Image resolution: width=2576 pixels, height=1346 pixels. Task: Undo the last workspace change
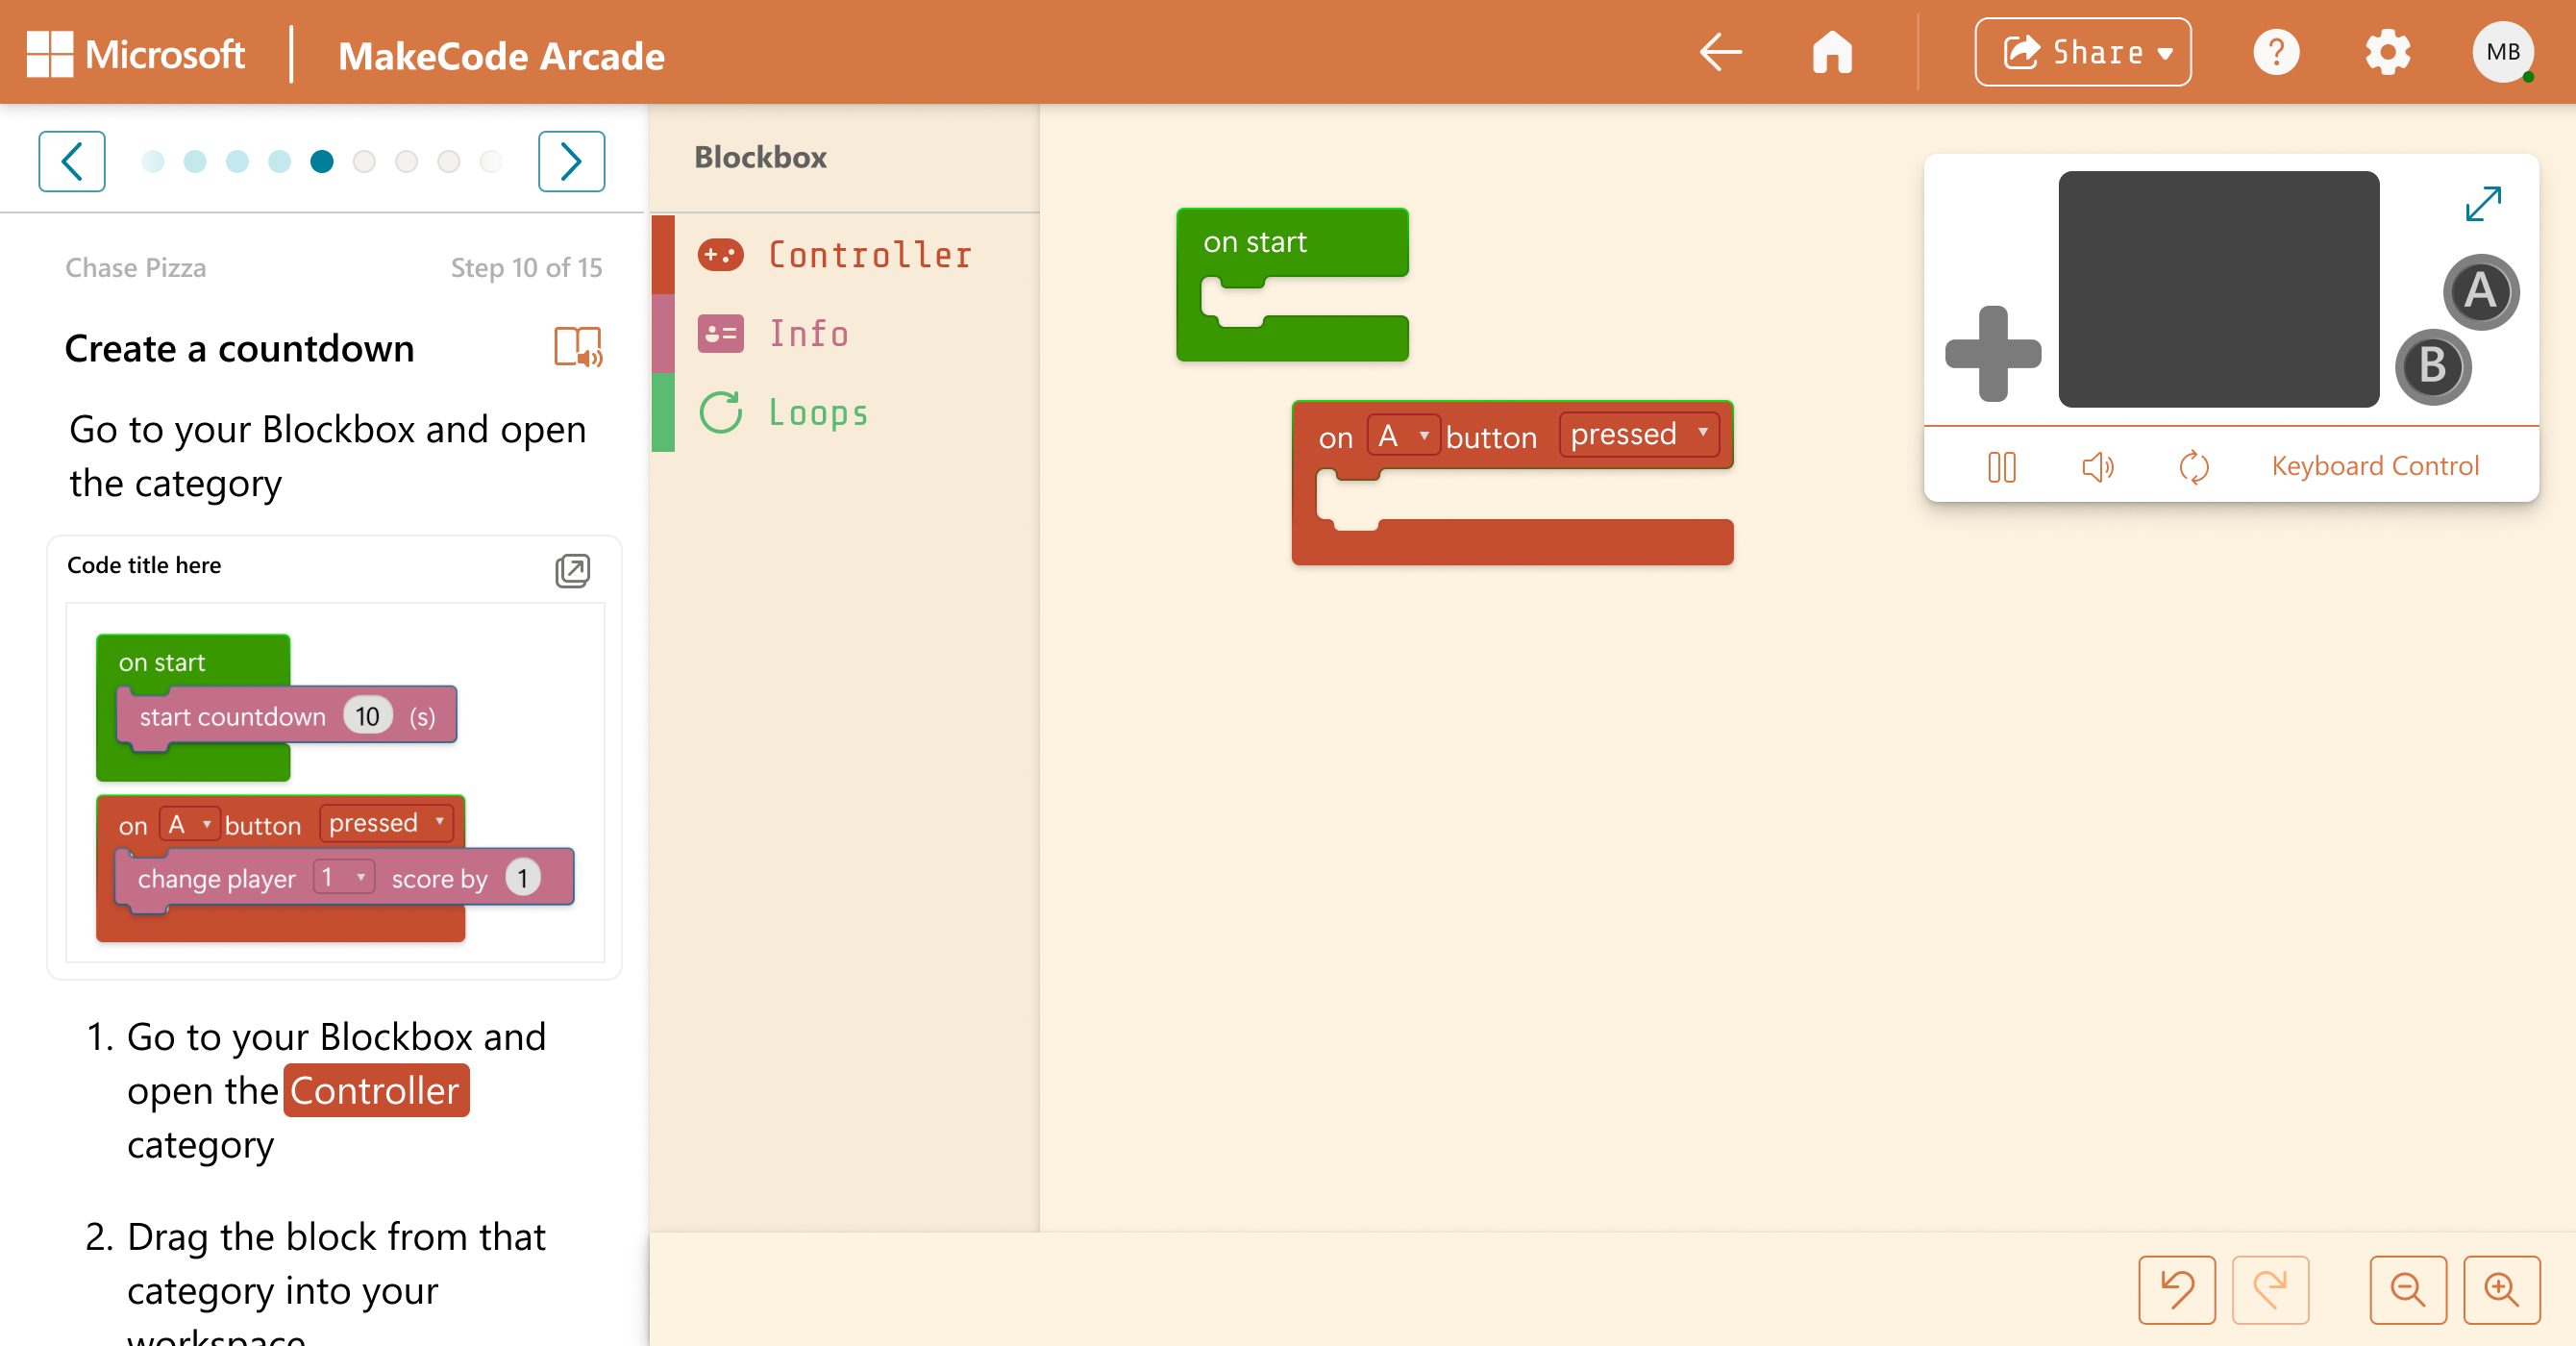pos(2176,1290)
